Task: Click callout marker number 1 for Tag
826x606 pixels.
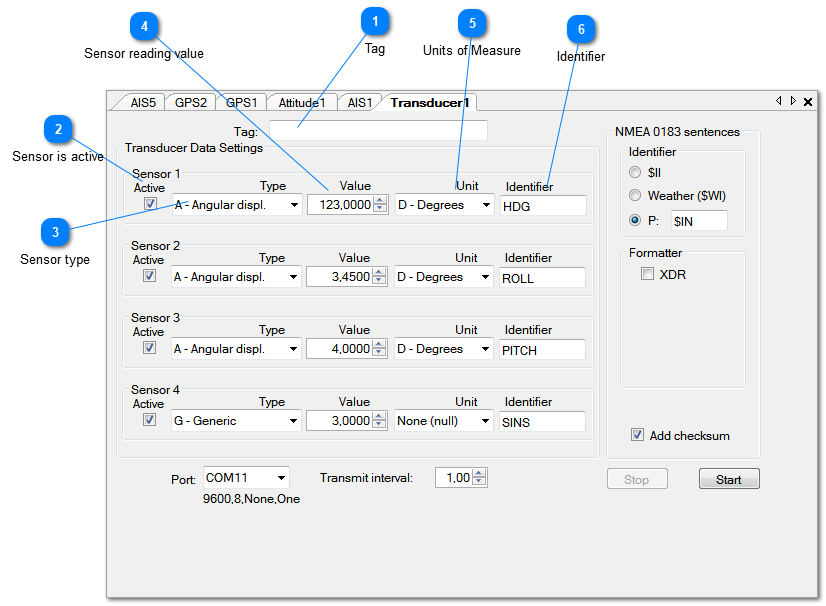Action: (x=375, y=21)
